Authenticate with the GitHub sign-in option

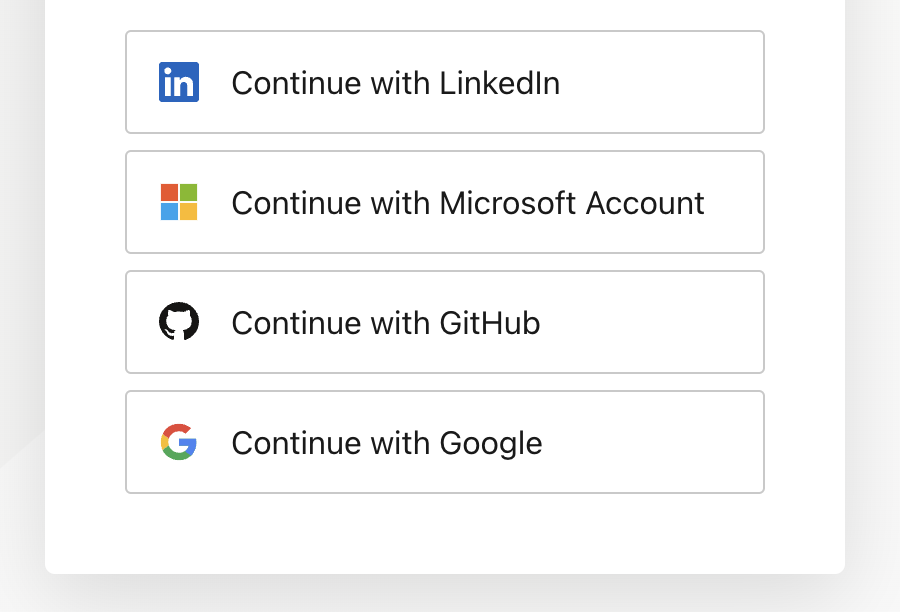point(444,322)
